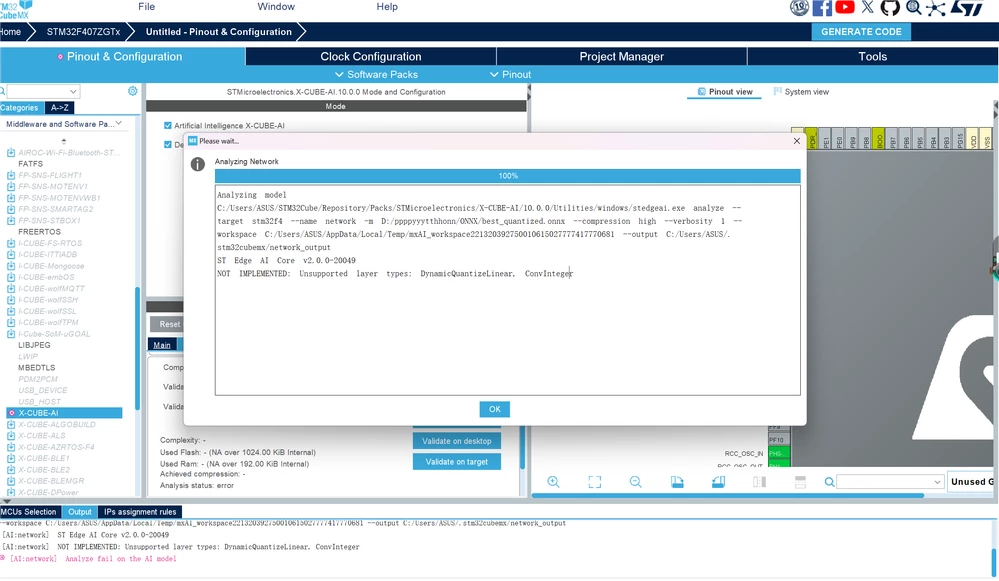The width and height of the screenshot is (999, 581).
Task: Open the Facebook icon in the header
Action: pos(822,8)
